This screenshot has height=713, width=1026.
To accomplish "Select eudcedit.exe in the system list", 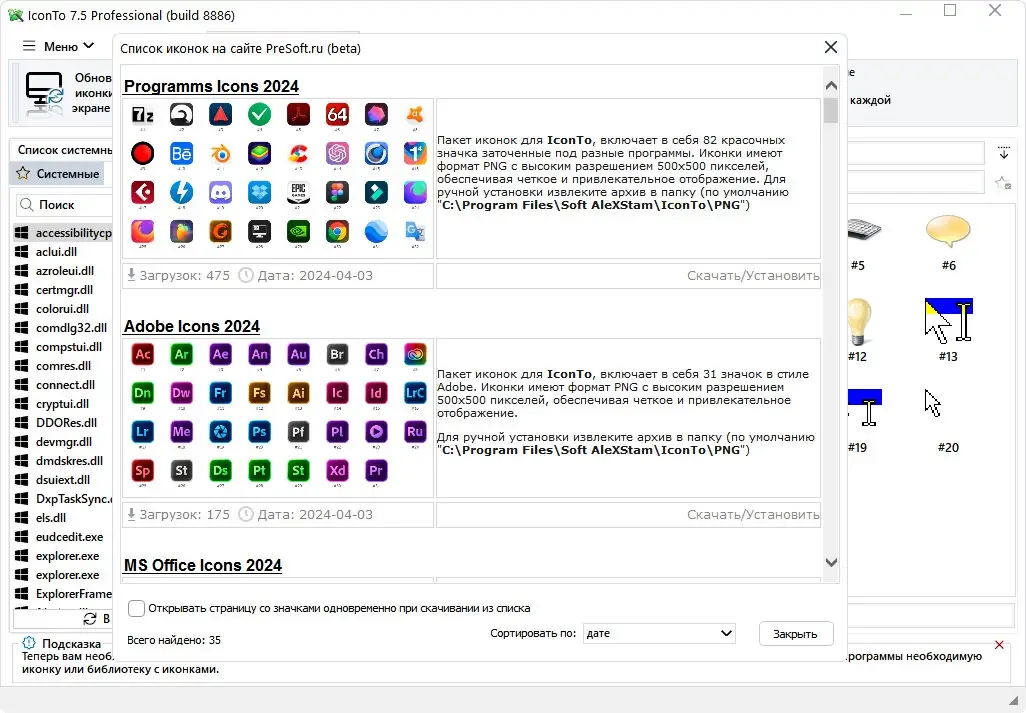I will [69, 536].
